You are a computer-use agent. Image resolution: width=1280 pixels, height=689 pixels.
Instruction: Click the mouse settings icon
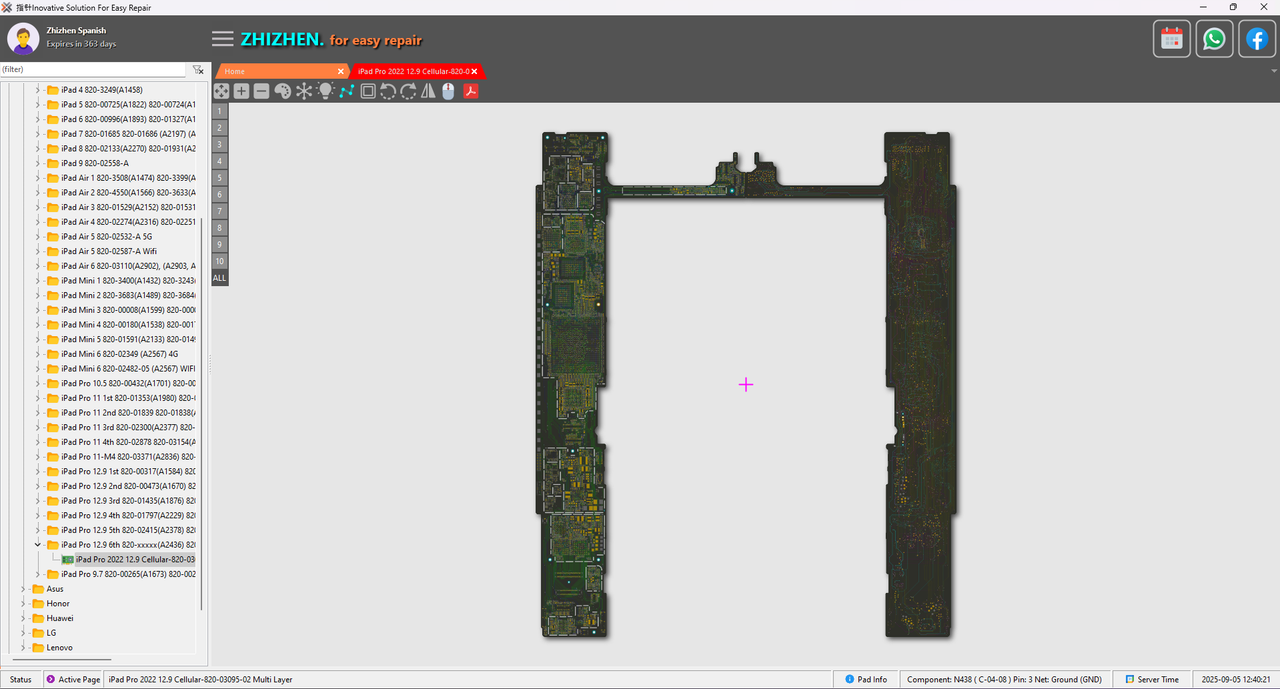click(448, 91)
